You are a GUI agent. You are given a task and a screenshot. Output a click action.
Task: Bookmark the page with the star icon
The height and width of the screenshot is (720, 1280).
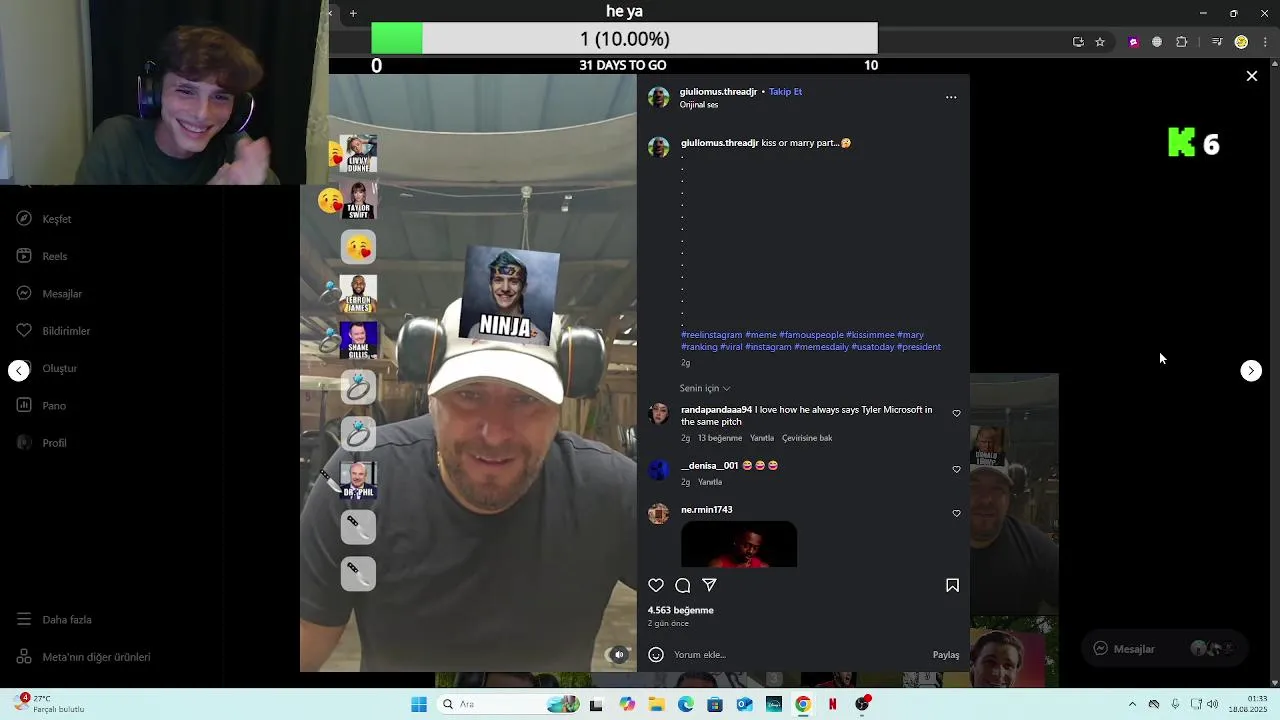(1100, 42)
